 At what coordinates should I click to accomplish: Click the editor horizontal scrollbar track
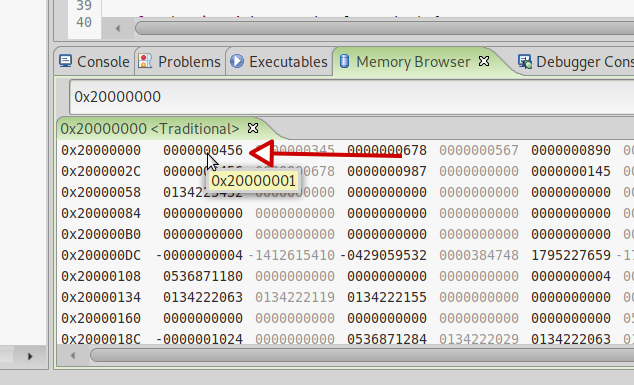[x=384, y=28]
